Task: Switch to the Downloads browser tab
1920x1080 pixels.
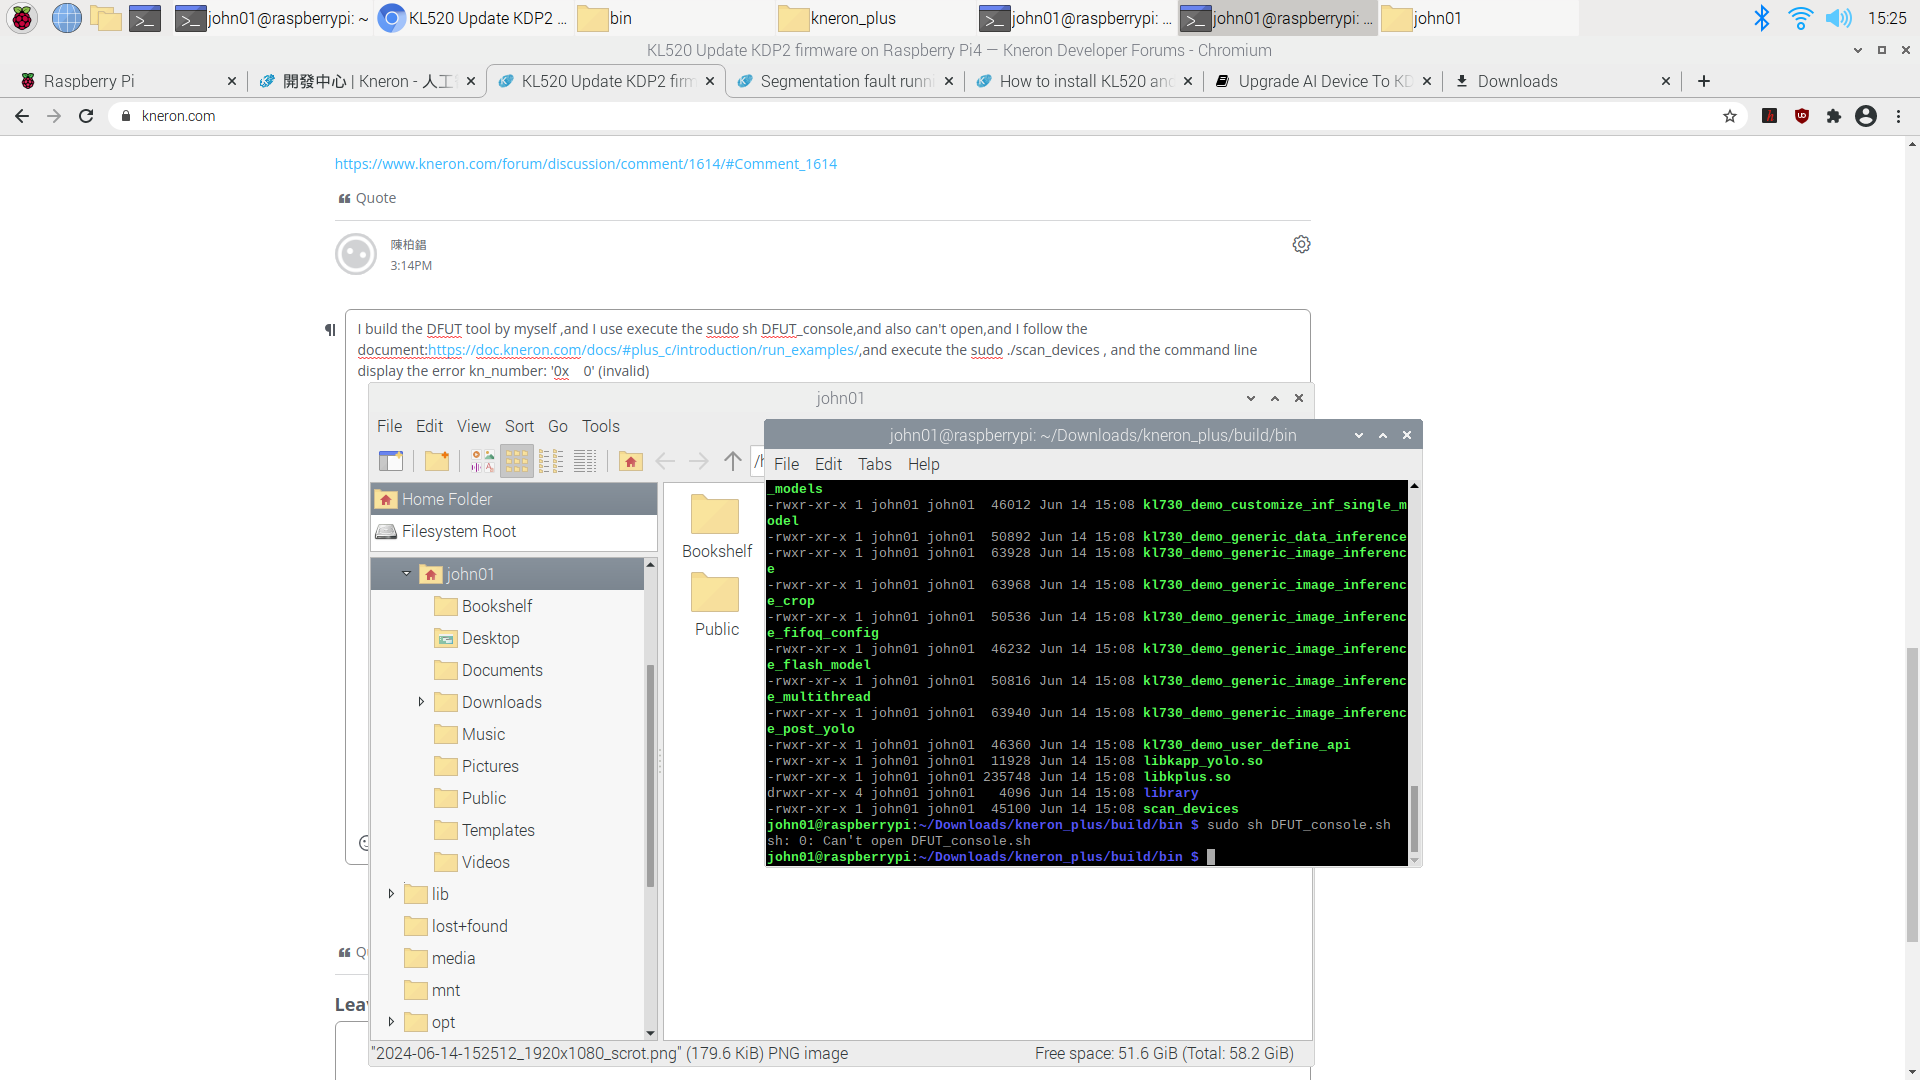Action: 1560,81
